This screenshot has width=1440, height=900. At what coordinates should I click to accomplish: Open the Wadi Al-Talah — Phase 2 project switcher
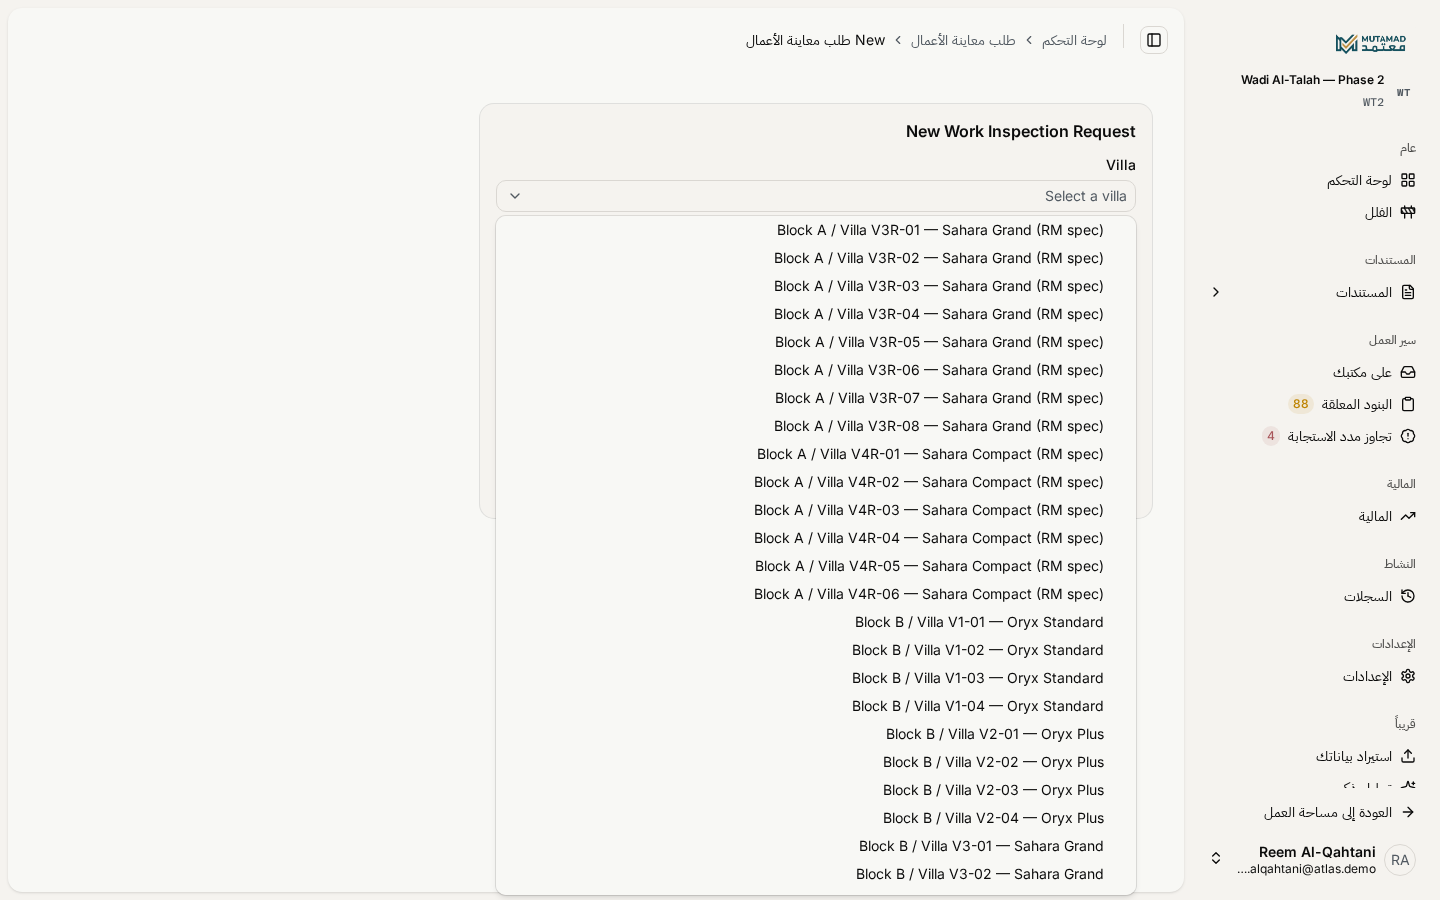click(x=1312, y=90)
